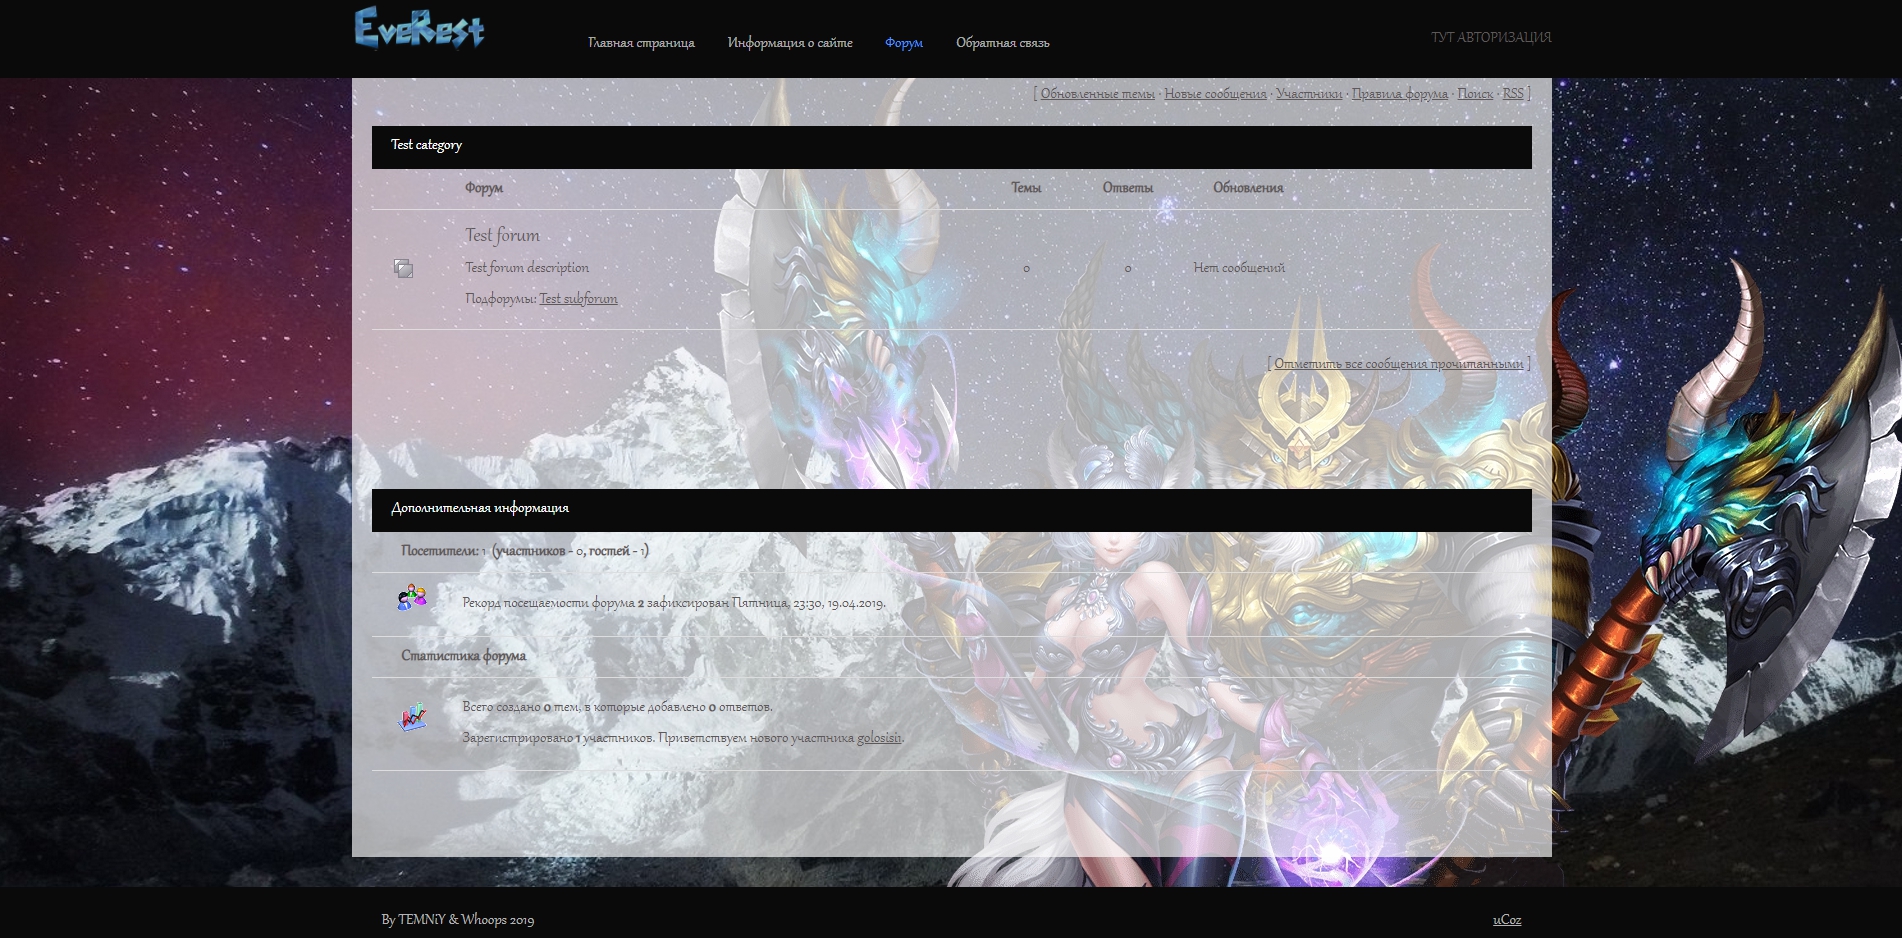Screen dimensions: 1902x938
Task: Open the uCoz footer link
Action: coord(1507,920)
